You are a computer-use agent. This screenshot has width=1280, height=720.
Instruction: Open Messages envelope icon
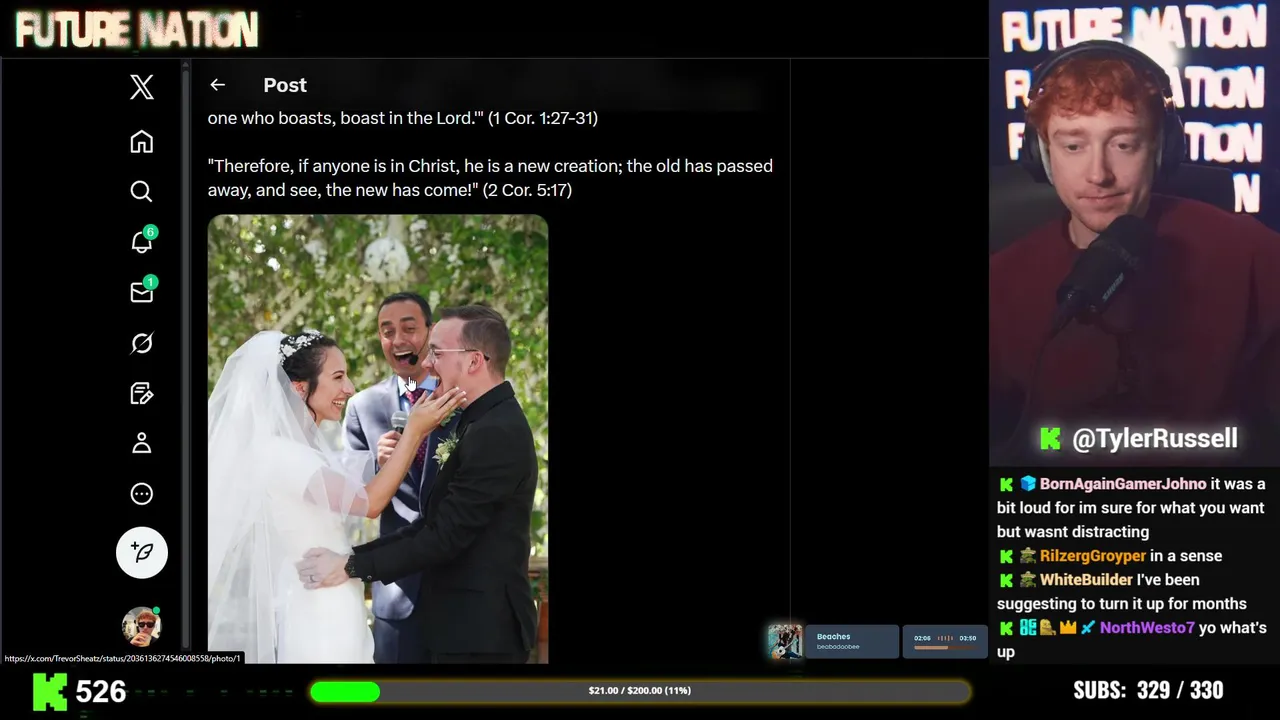[142, 291]
